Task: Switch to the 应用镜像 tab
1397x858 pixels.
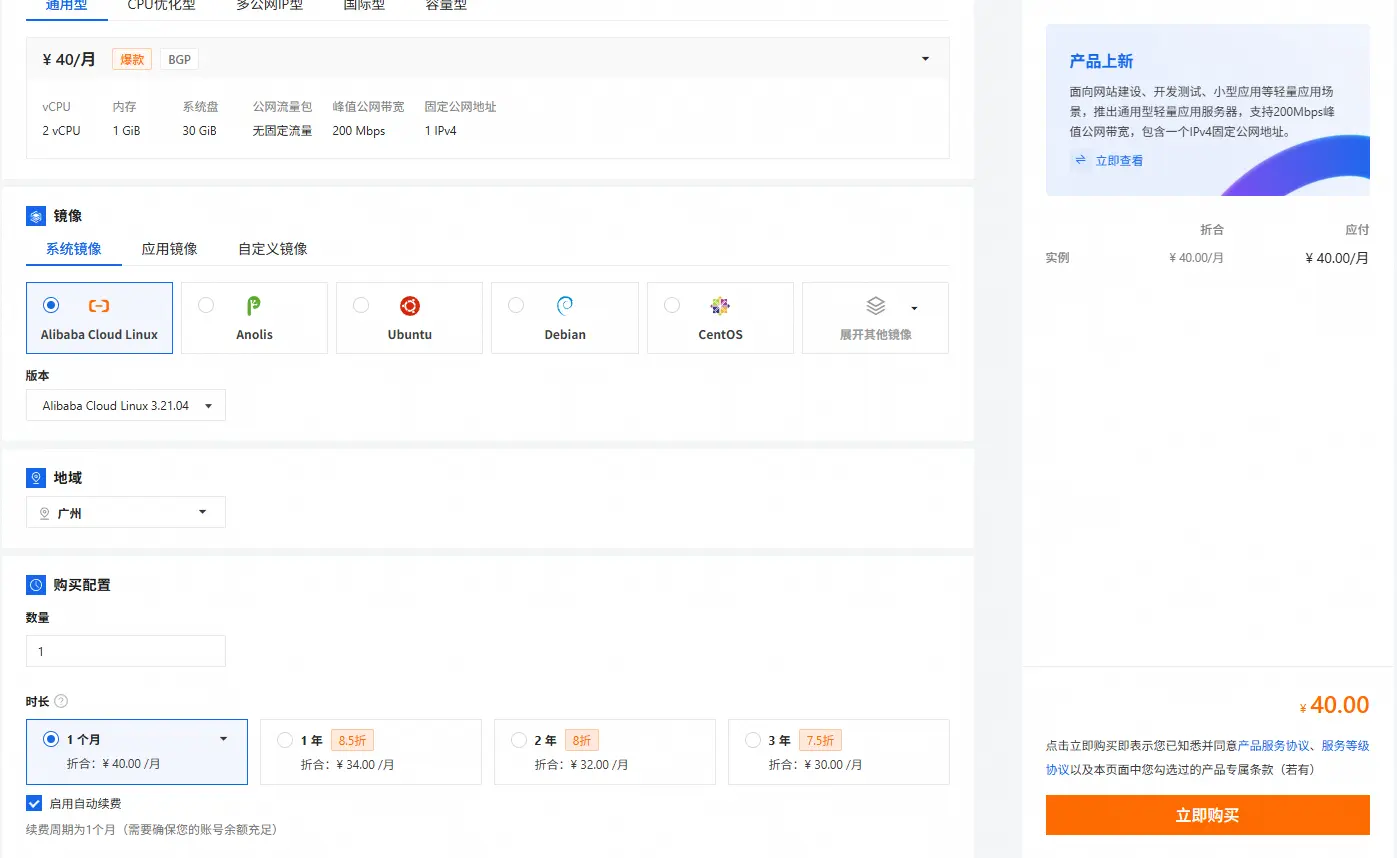Action: pos(169,249)
